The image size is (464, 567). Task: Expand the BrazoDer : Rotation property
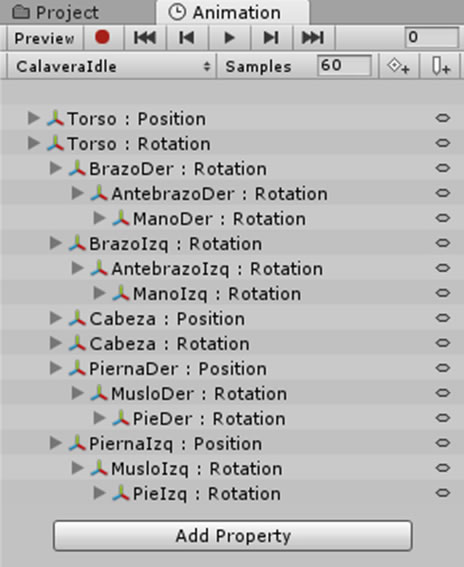coord(55,168)
